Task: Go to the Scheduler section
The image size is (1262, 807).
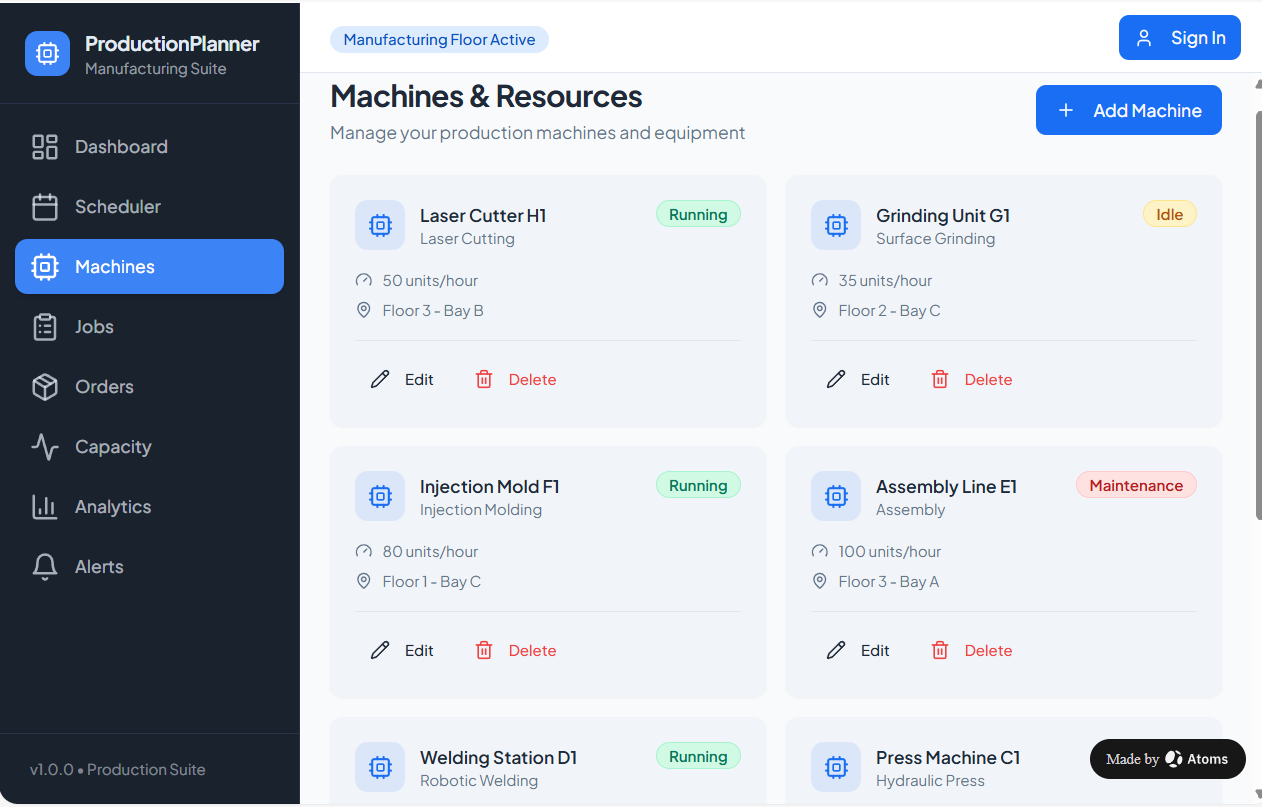Action: click(x=149, y=207)
